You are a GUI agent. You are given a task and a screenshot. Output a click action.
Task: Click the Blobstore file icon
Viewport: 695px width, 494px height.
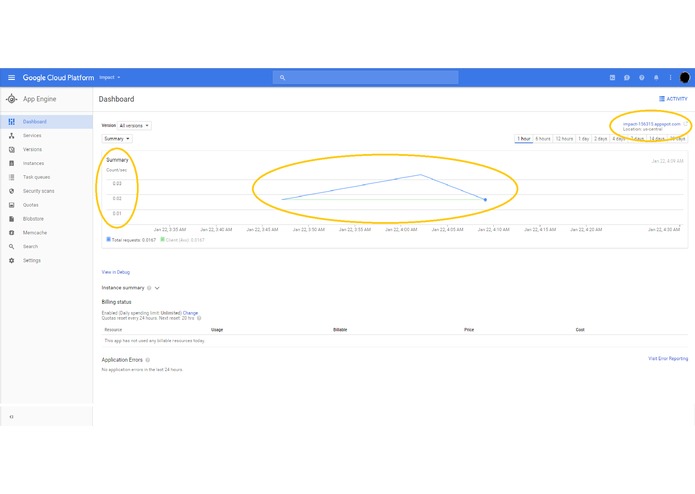coord(12,219)
